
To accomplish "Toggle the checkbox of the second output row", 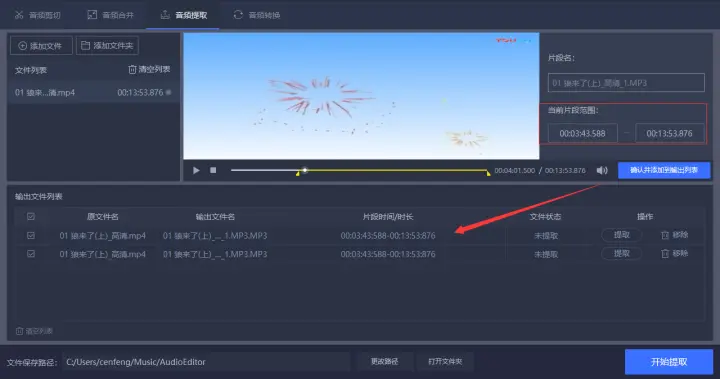I will 31,254.
